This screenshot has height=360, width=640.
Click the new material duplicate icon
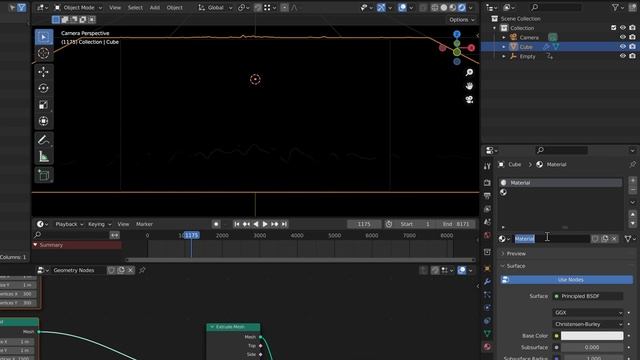pyautogui.click(x=604, y=239)
